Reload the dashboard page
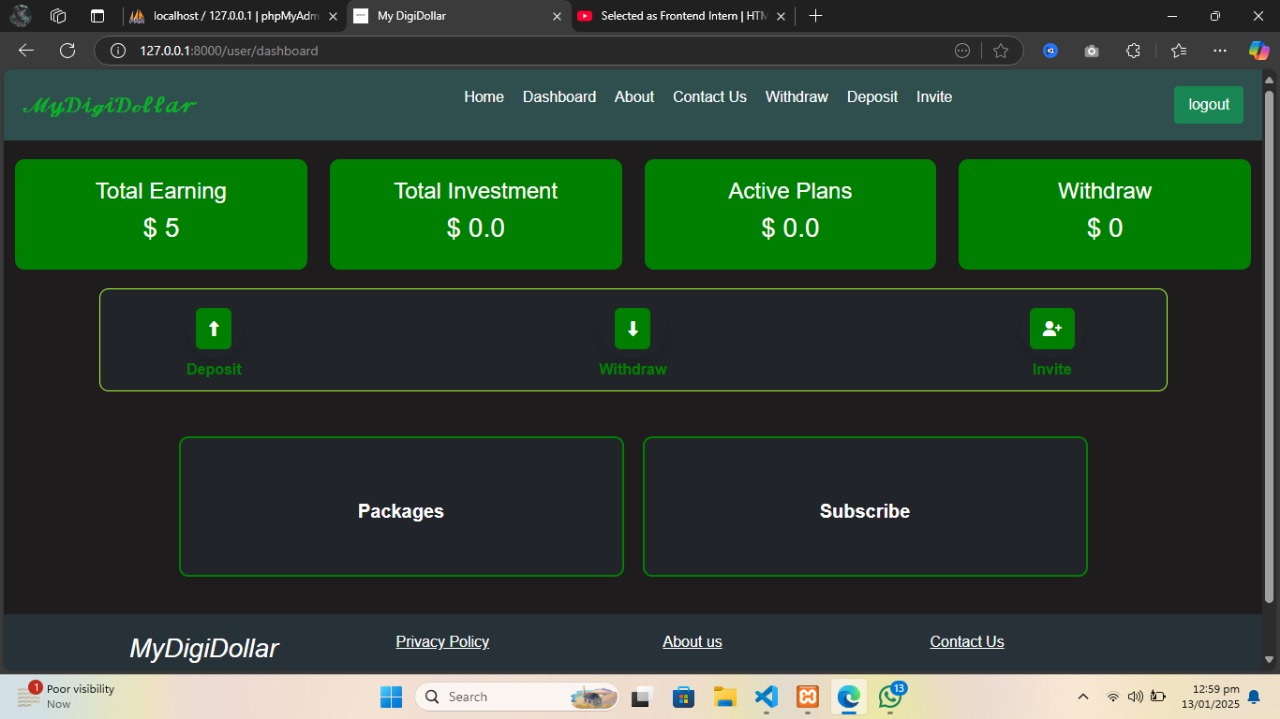 coord(67,51)
